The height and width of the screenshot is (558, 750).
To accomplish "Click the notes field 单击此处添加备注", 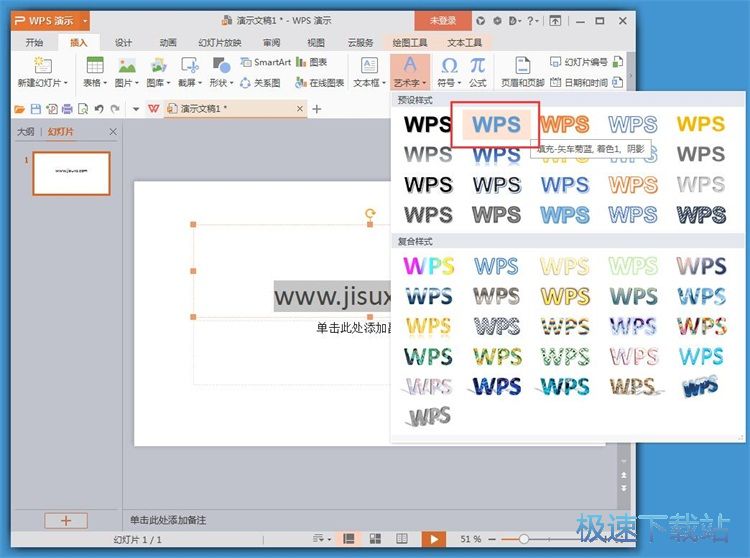I will click(x=168, y=520).
